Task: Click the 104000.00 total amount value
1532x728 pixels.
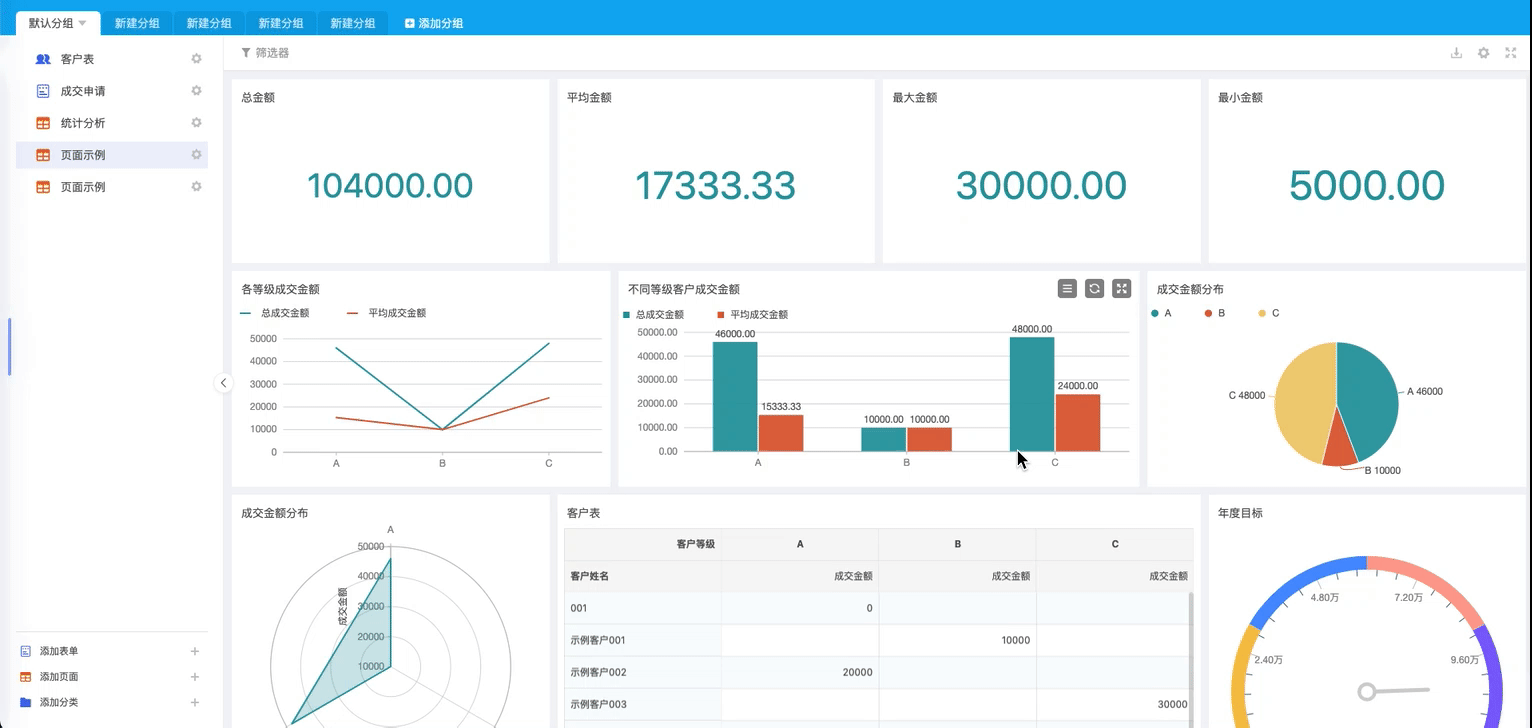Action: 390,185
